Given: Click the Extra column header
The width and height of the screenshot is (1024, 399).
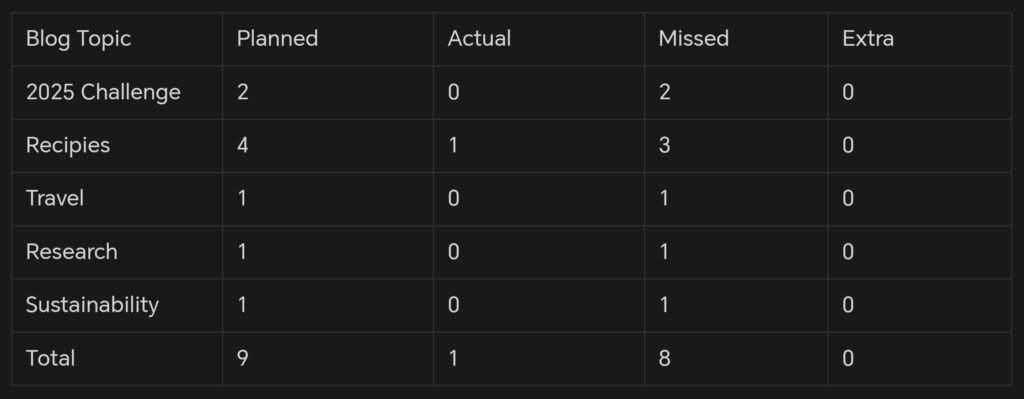Looking at the screenshot, I should 868,39.
